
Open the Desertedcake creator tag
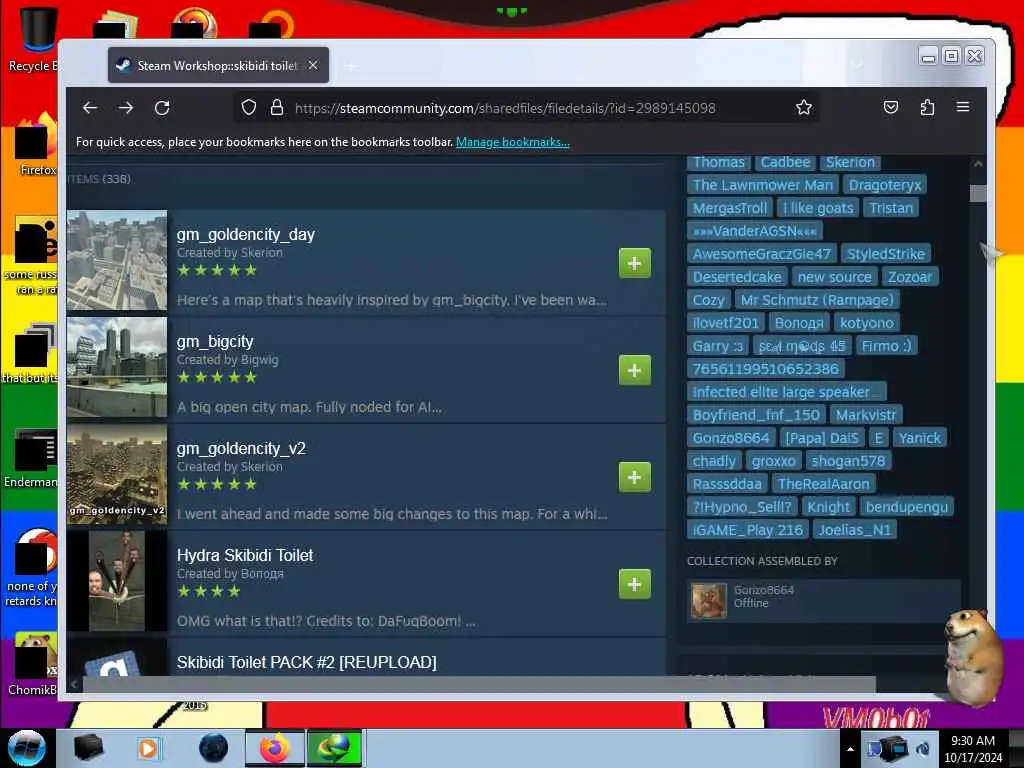737,277
